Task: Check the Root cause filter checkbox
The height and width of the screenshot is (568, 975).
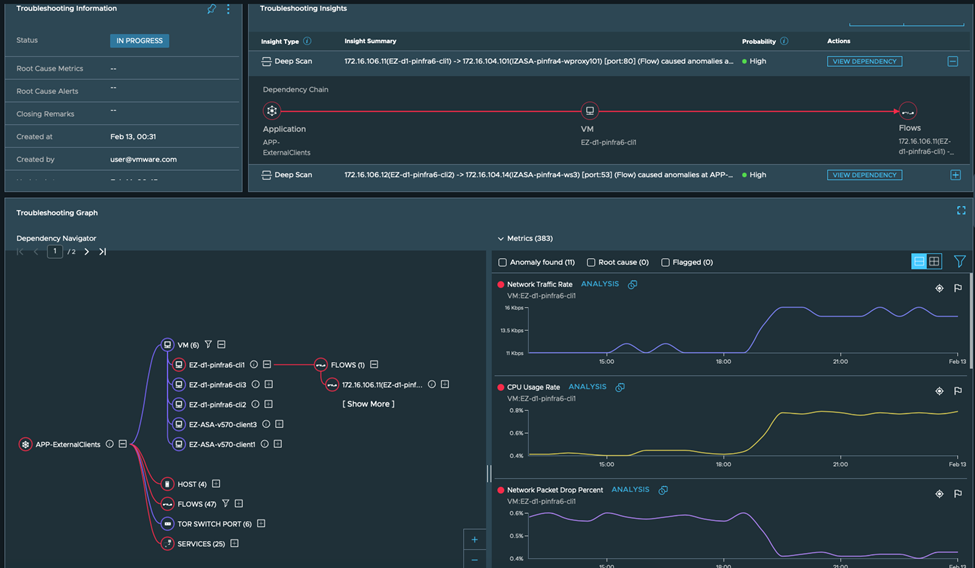Action: tap(591, 263)
